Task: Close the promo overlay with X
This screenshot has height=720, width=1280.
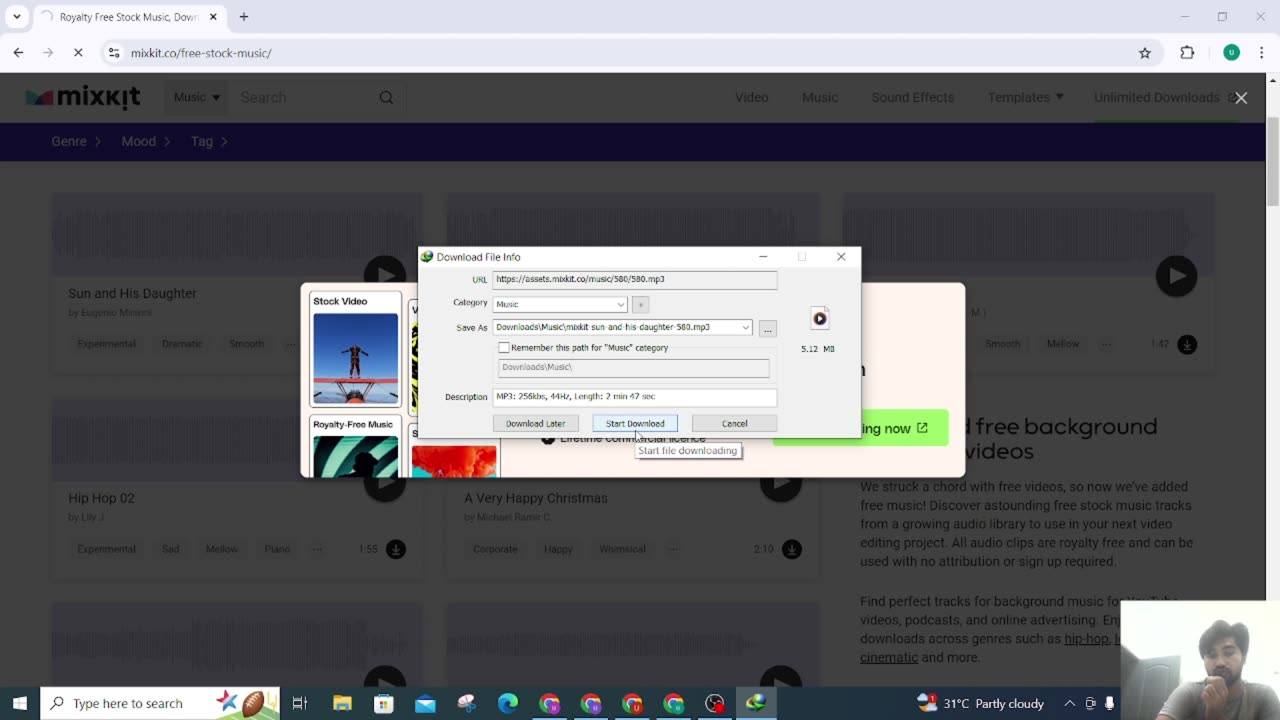Action: [x=1241, y=98]
